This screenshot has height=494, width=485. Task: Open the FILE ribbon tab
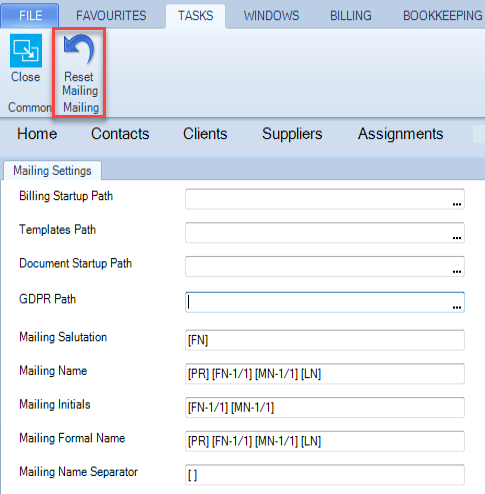coord(30,16)
